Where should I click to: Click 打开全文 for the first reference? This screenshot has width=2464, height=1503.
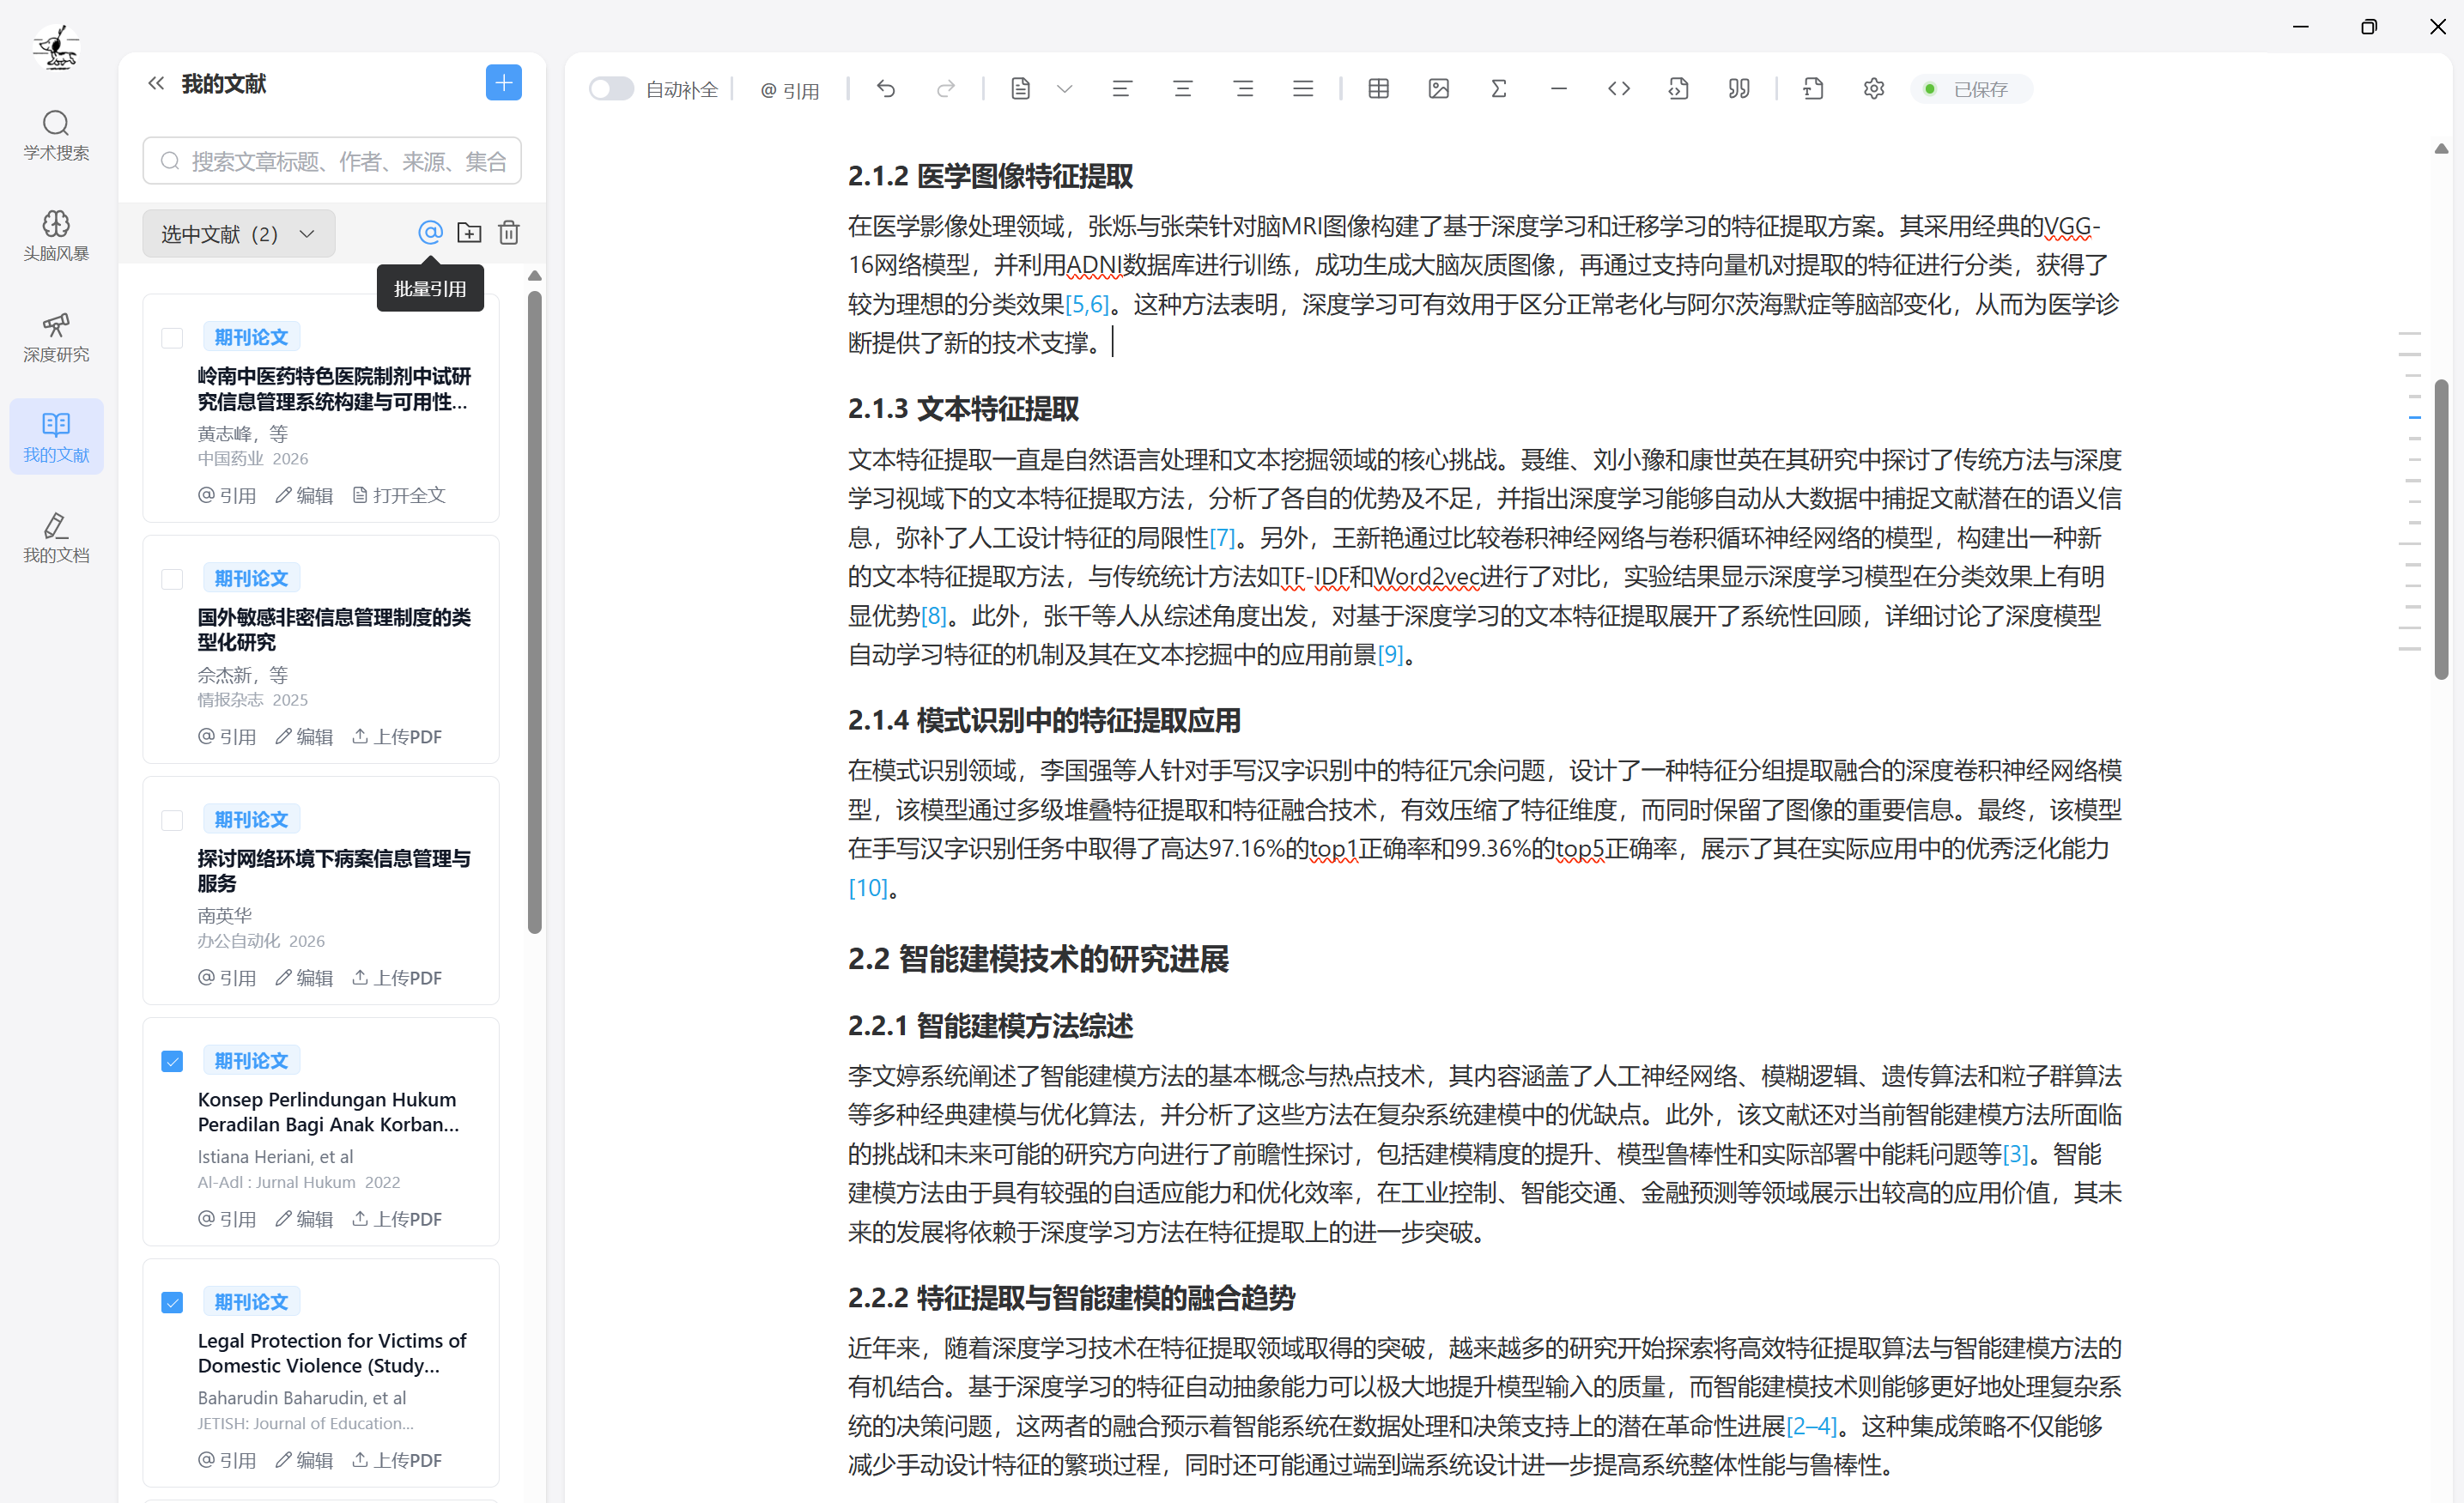pyautogui.click(x=399, y=495)
